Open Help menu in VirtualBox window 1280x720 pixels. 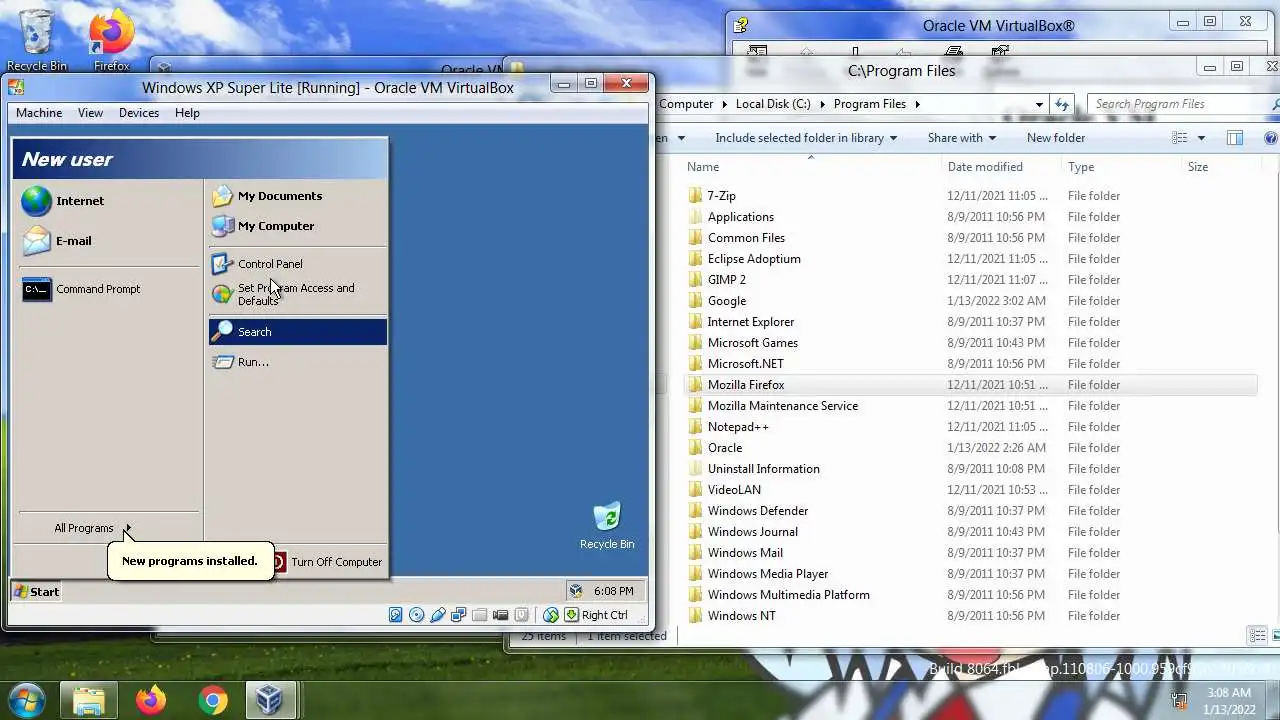187,113
